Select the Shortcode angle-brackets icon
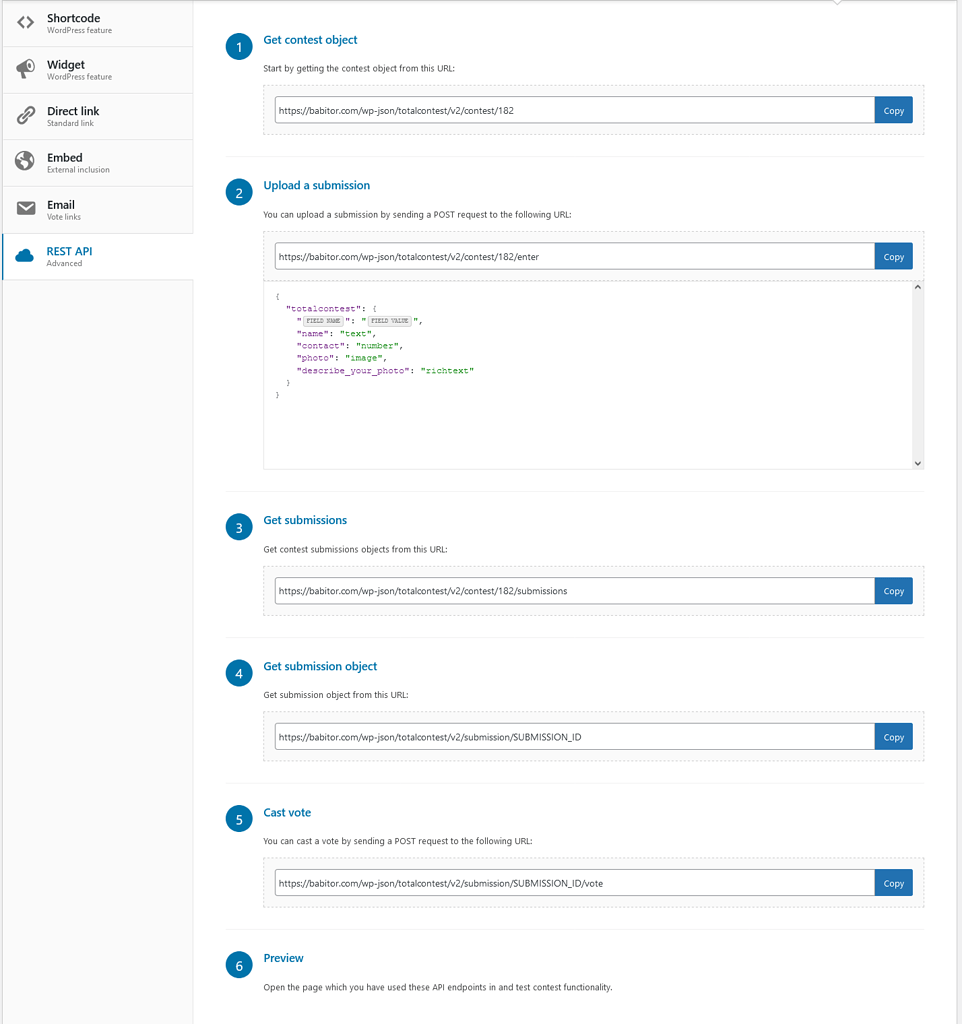The image size is (962, 1024). click(x=25, y=22)
